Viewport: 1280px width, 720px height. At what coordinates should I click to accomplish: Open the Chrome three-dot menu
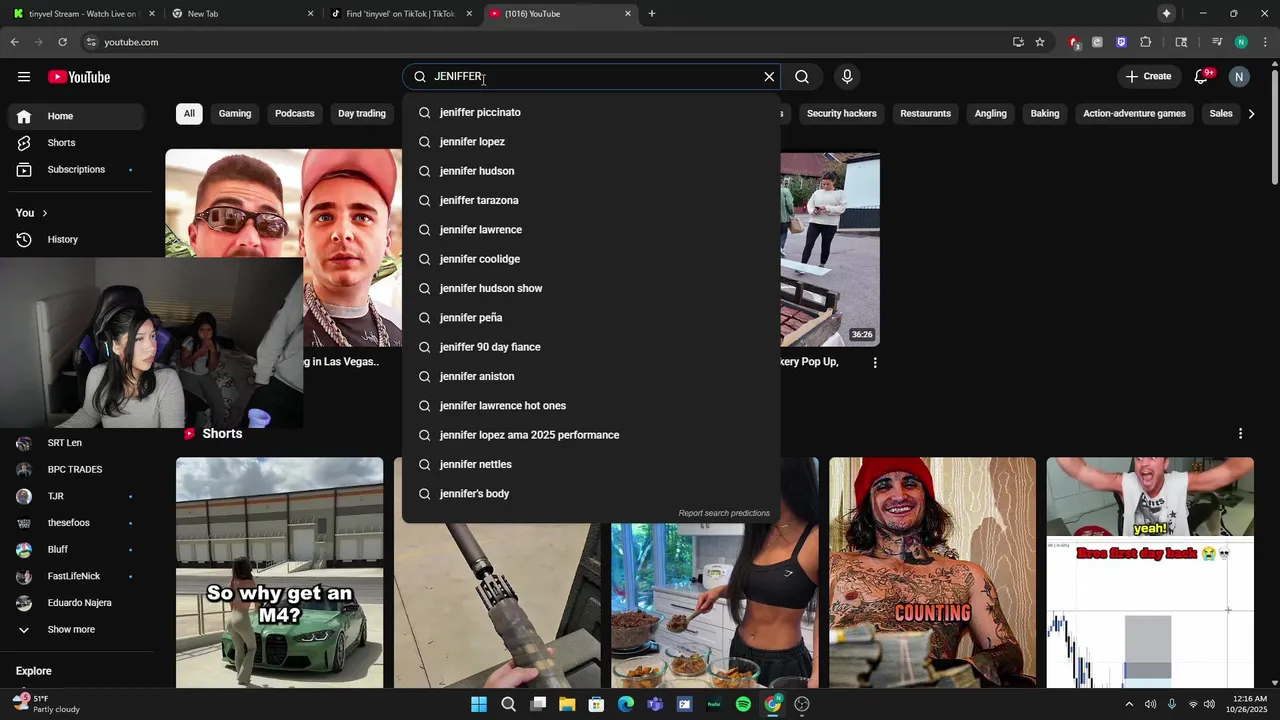(x=1263, y=42)
